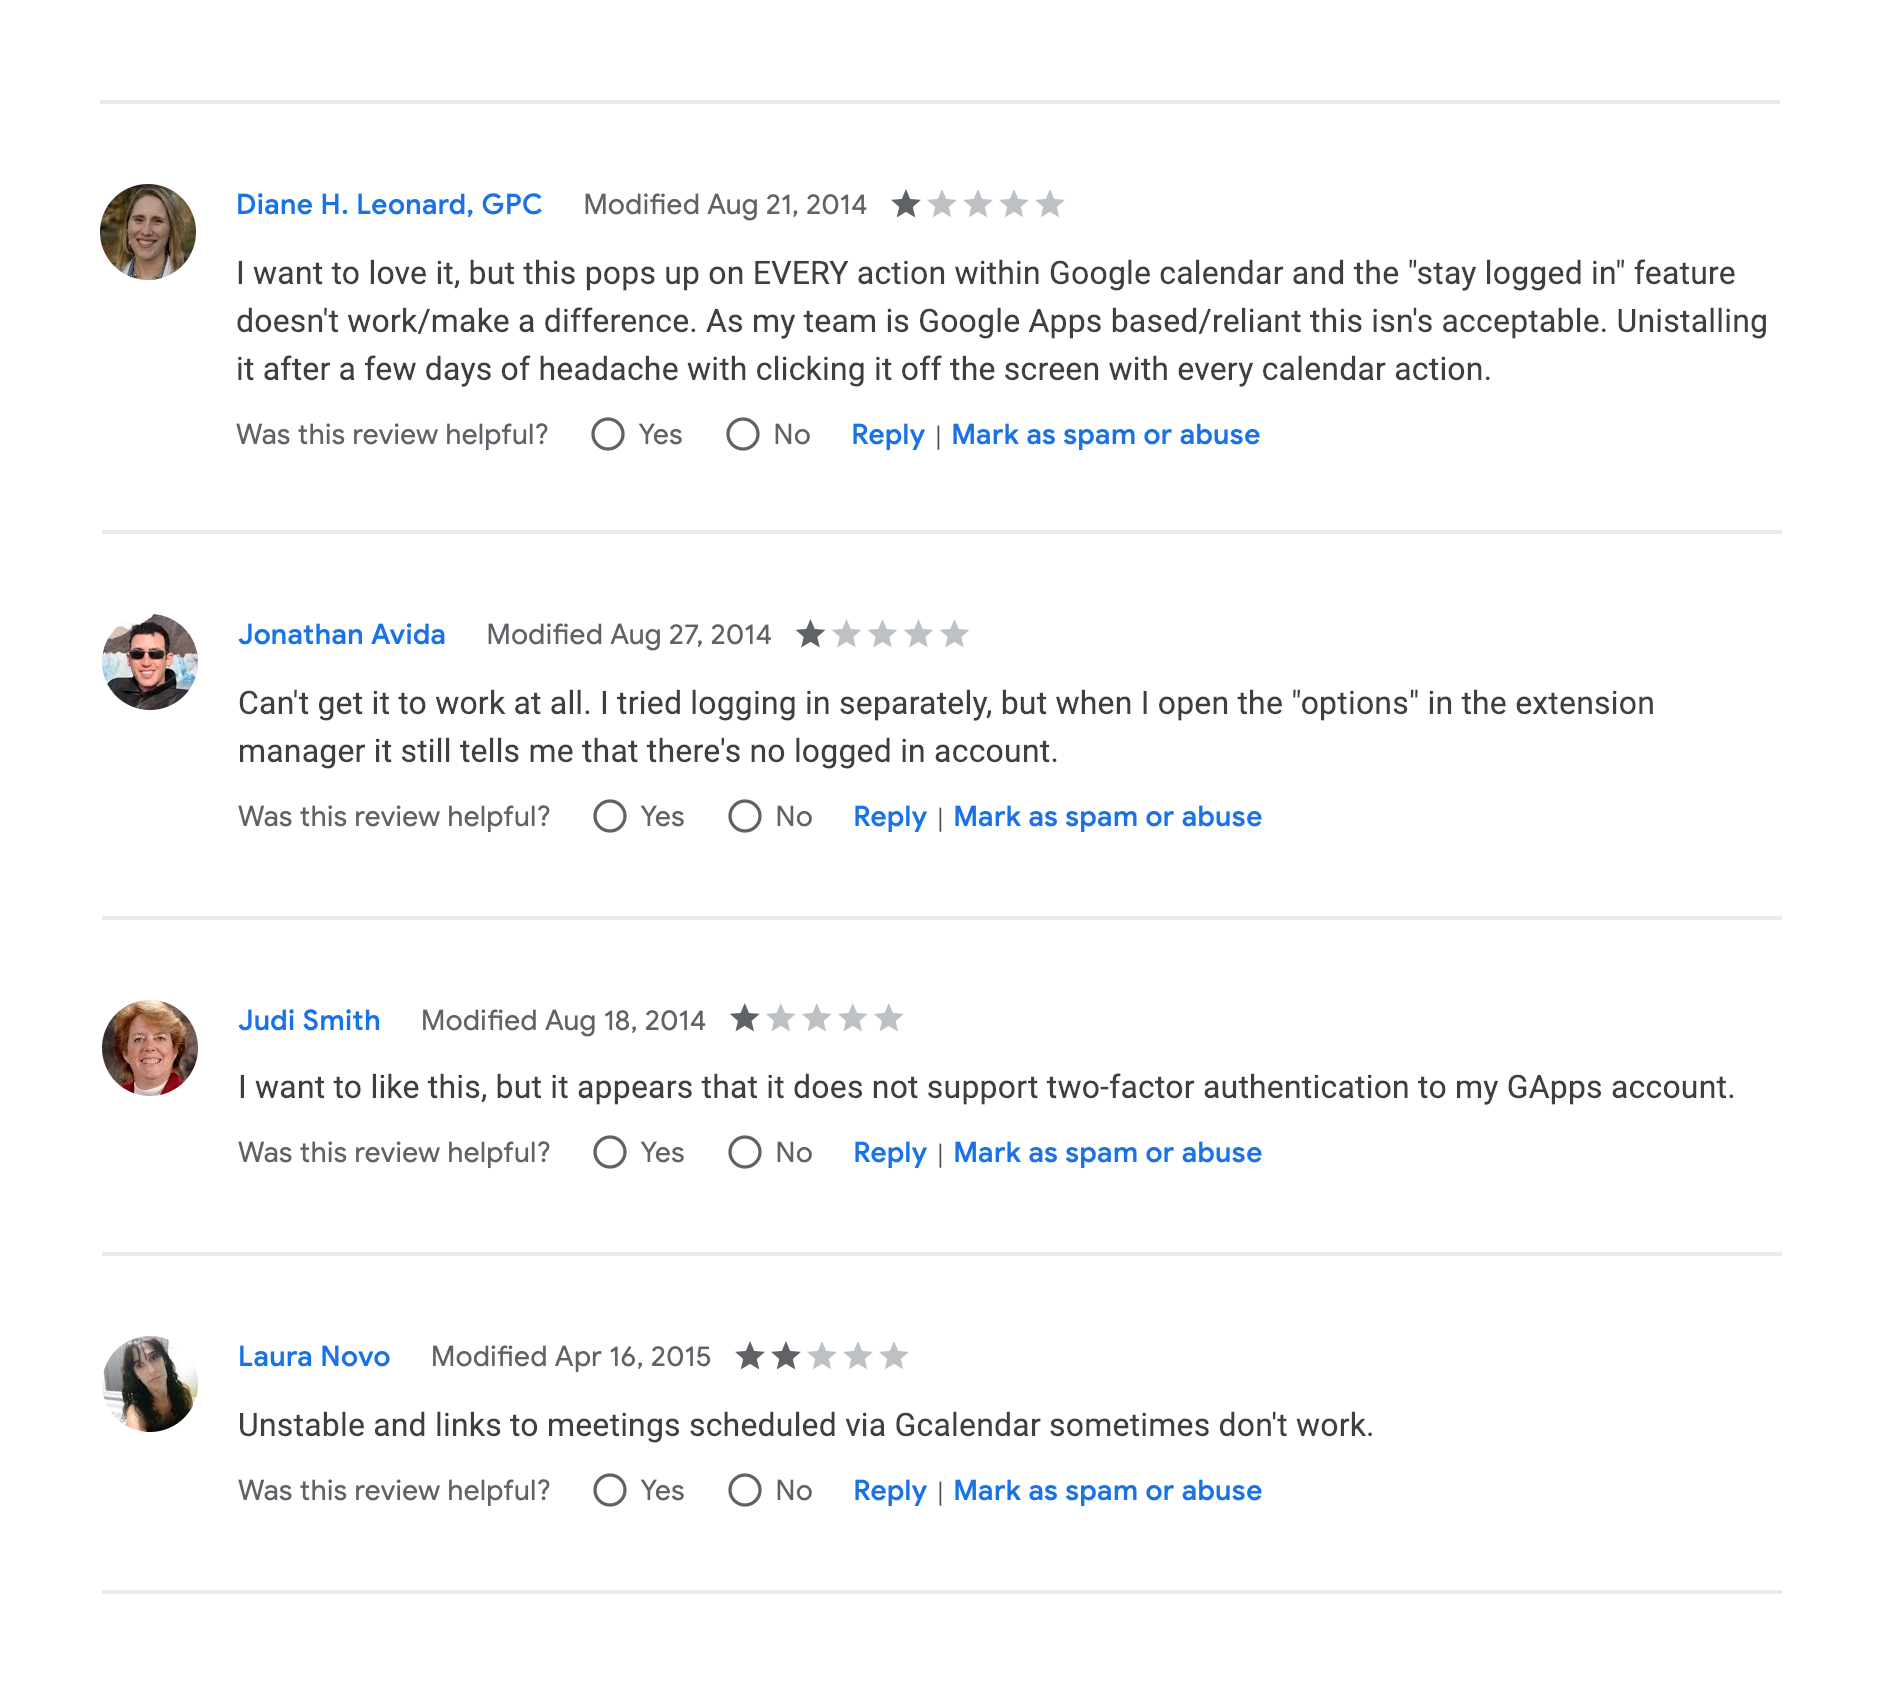
Task: Open Diane H. Leonard, GPC profile link
Action: click(389, 204)
